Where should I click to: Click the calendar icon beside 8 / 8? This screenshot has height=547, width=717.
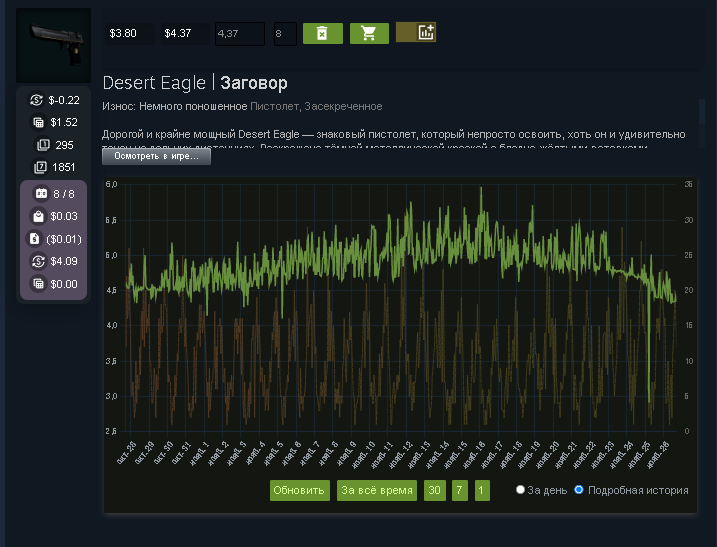(x=41, y=193)
